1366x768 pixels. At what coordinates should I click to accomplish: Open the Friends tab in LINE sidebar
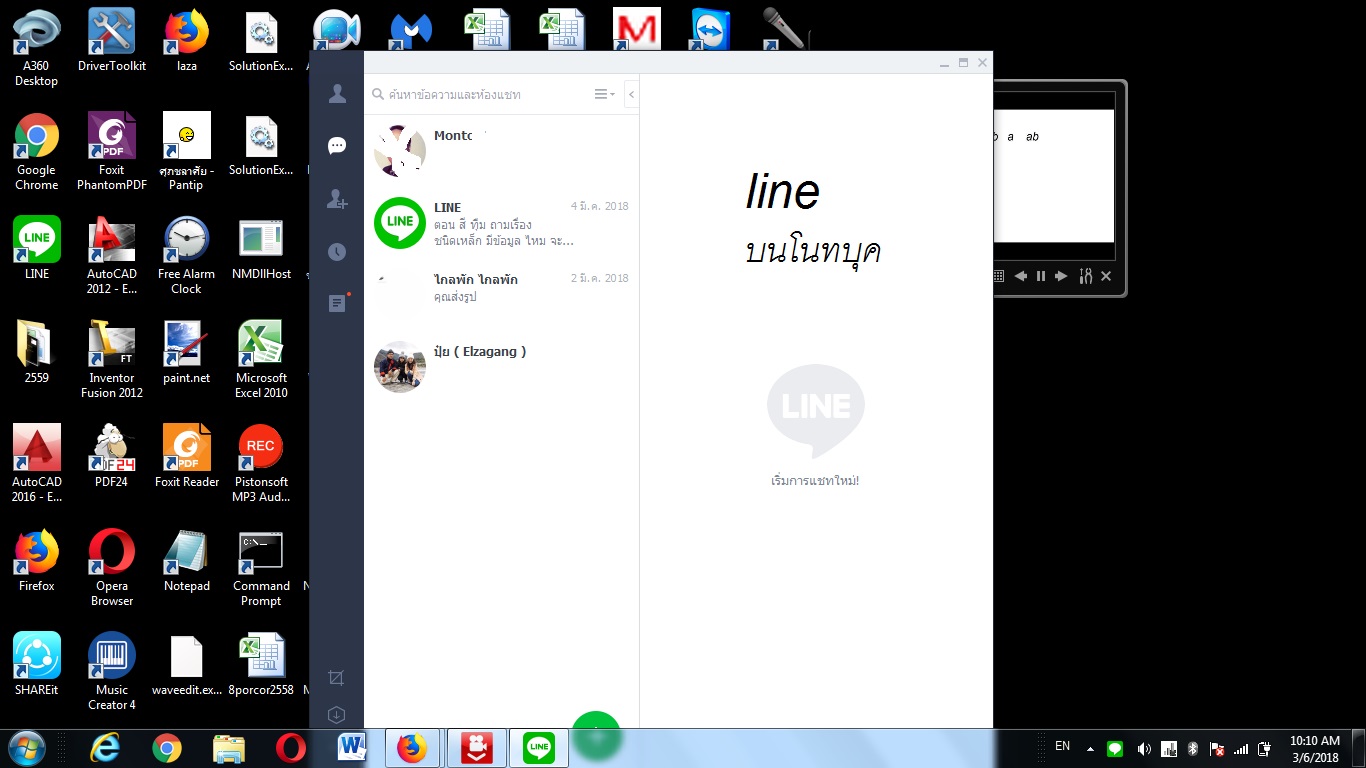click(x=337, y=94)
